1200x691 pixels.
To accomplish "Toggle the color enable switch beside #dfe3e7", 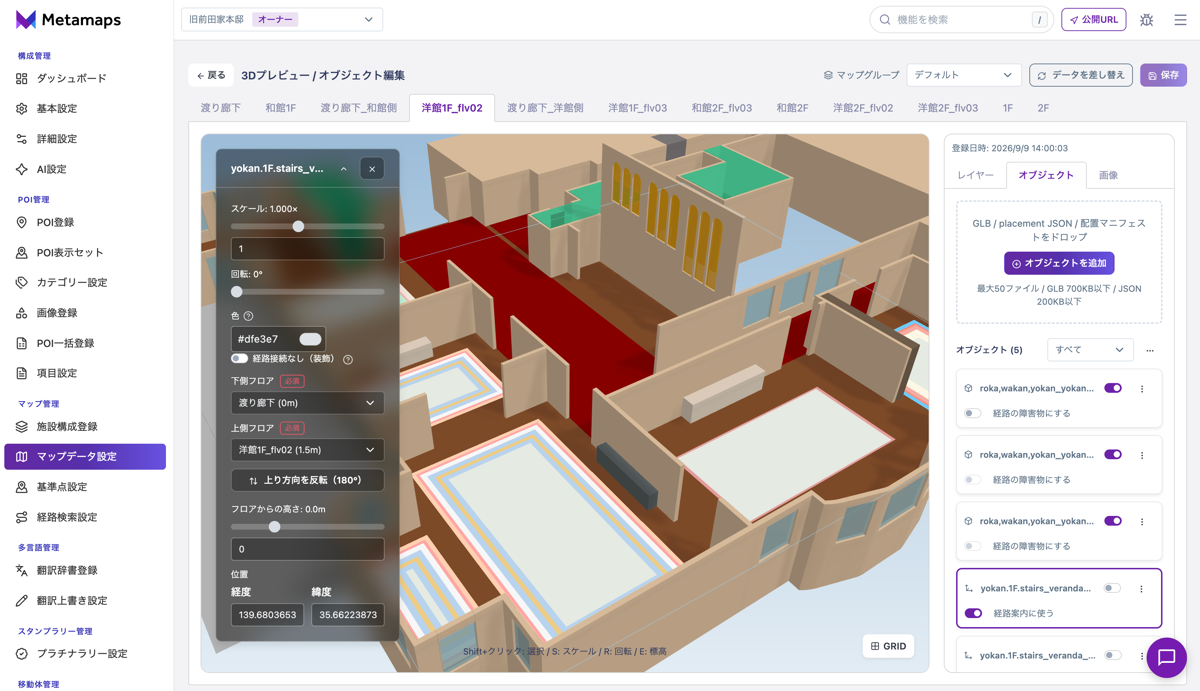I will click(310, 339).
